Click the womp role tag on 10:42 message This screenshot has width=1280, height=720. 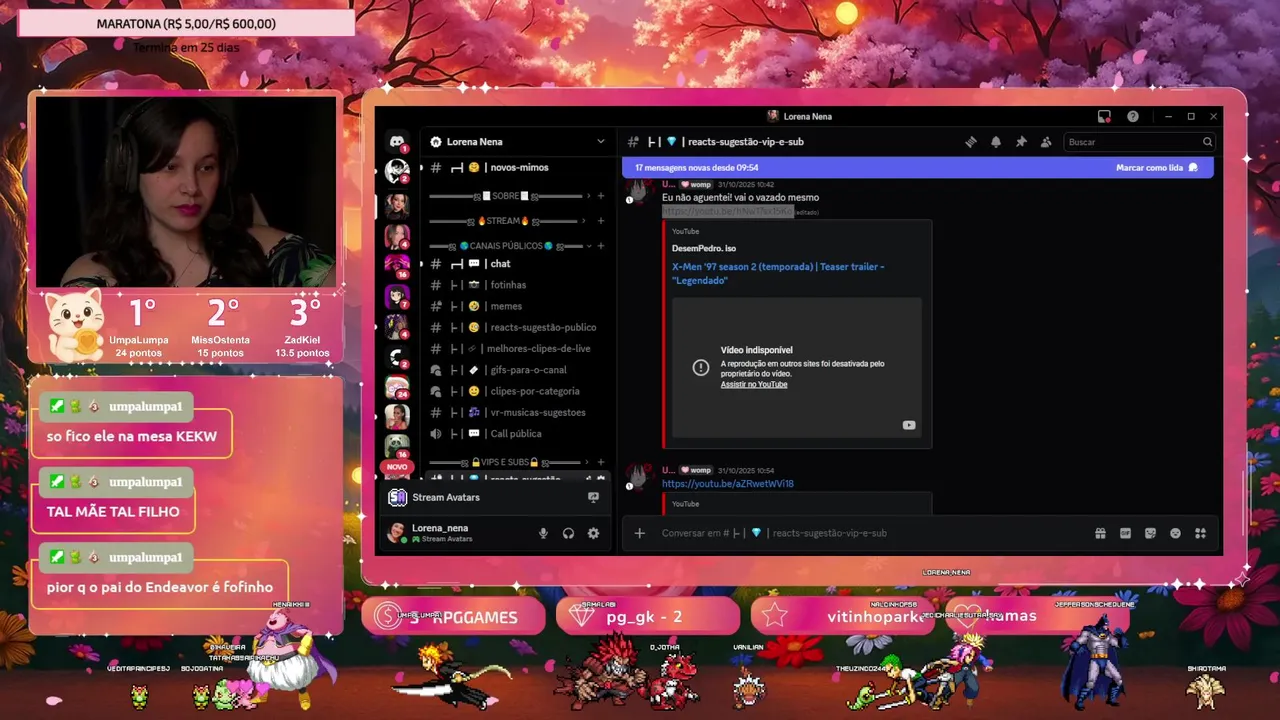tap(695, 184)
